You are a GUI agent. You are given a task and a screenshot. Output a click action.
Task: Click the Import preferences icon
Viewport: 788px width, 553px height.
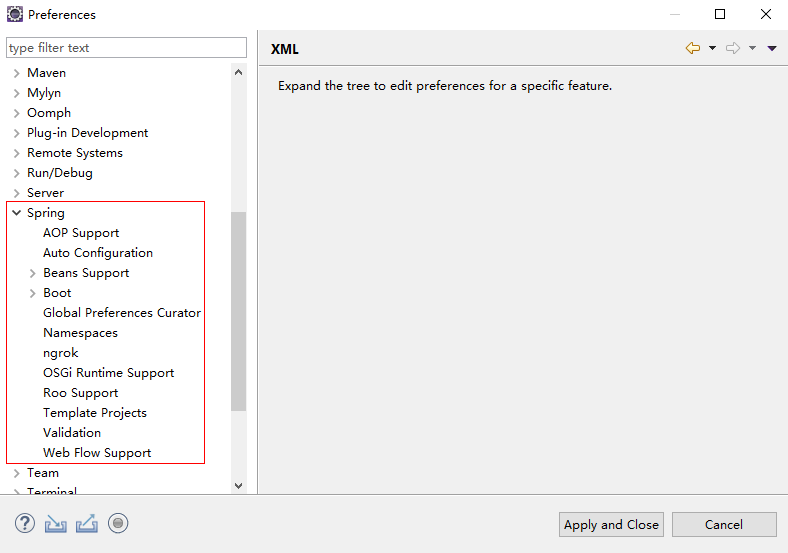[56, 523]
